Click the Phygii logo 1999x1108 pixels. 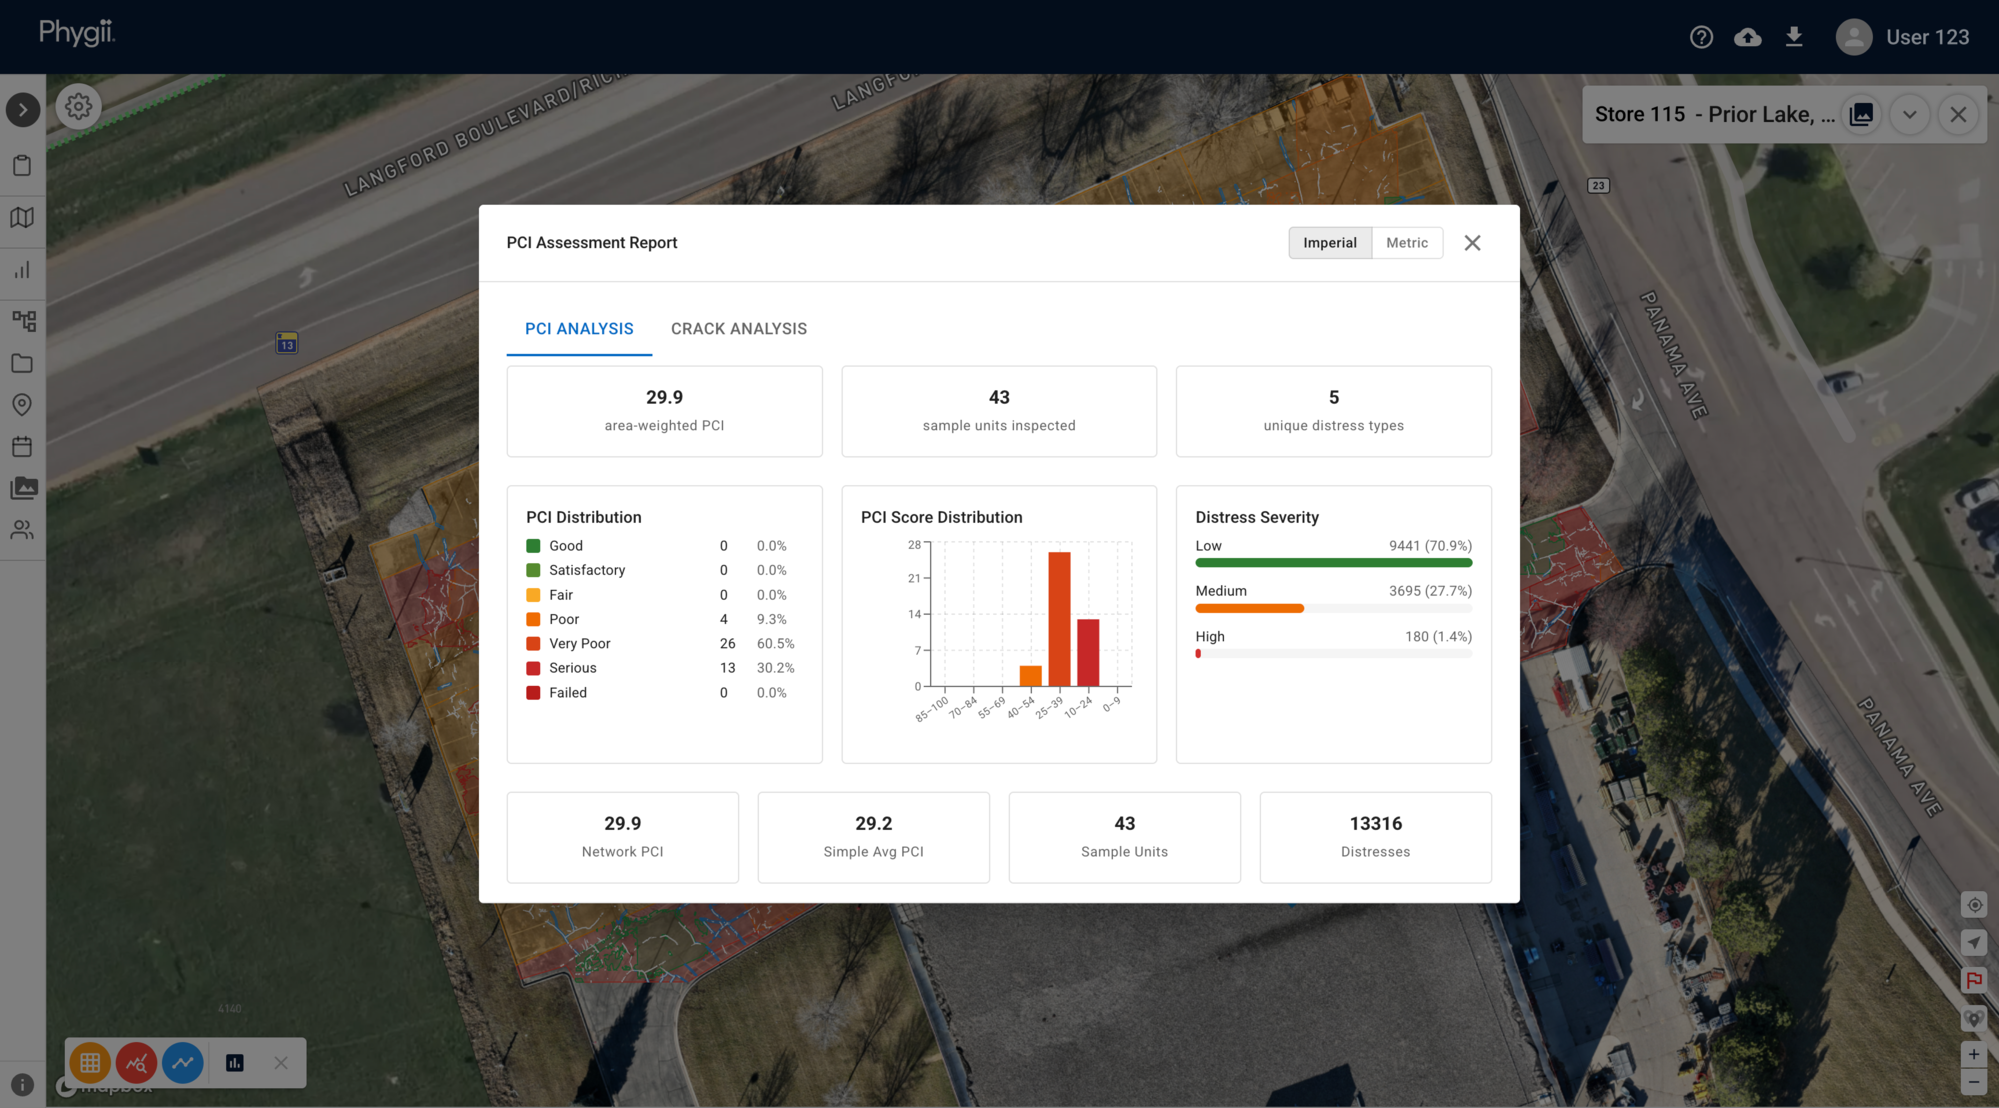pyautogui.click(x=78, y=33)
